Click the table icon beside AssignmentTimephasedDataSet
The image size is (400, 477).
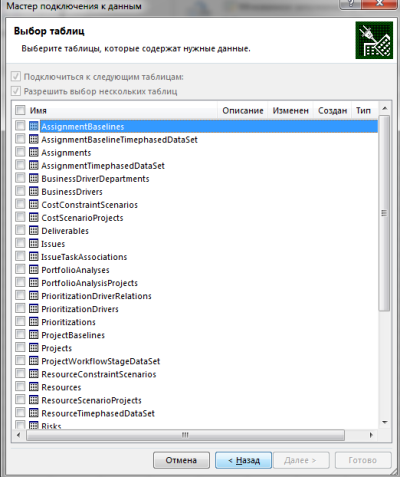point(34,165)
